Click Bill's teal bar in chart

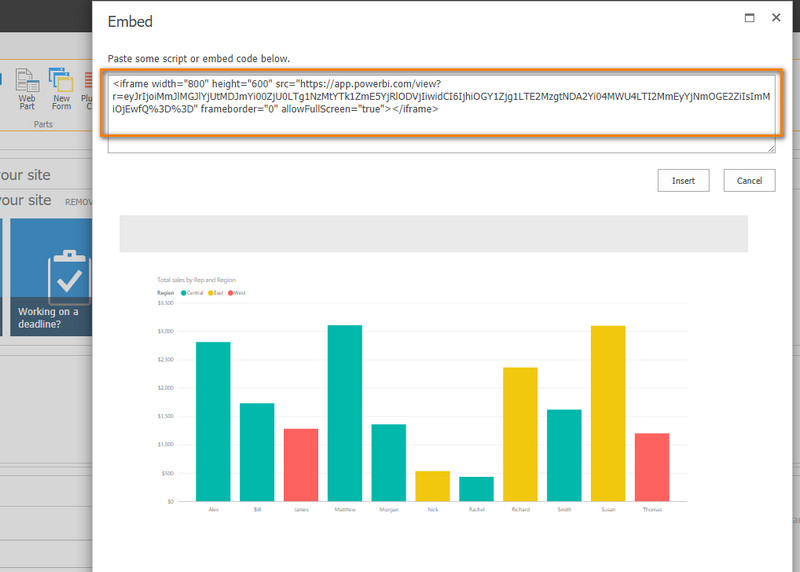(x=257, y=452)
